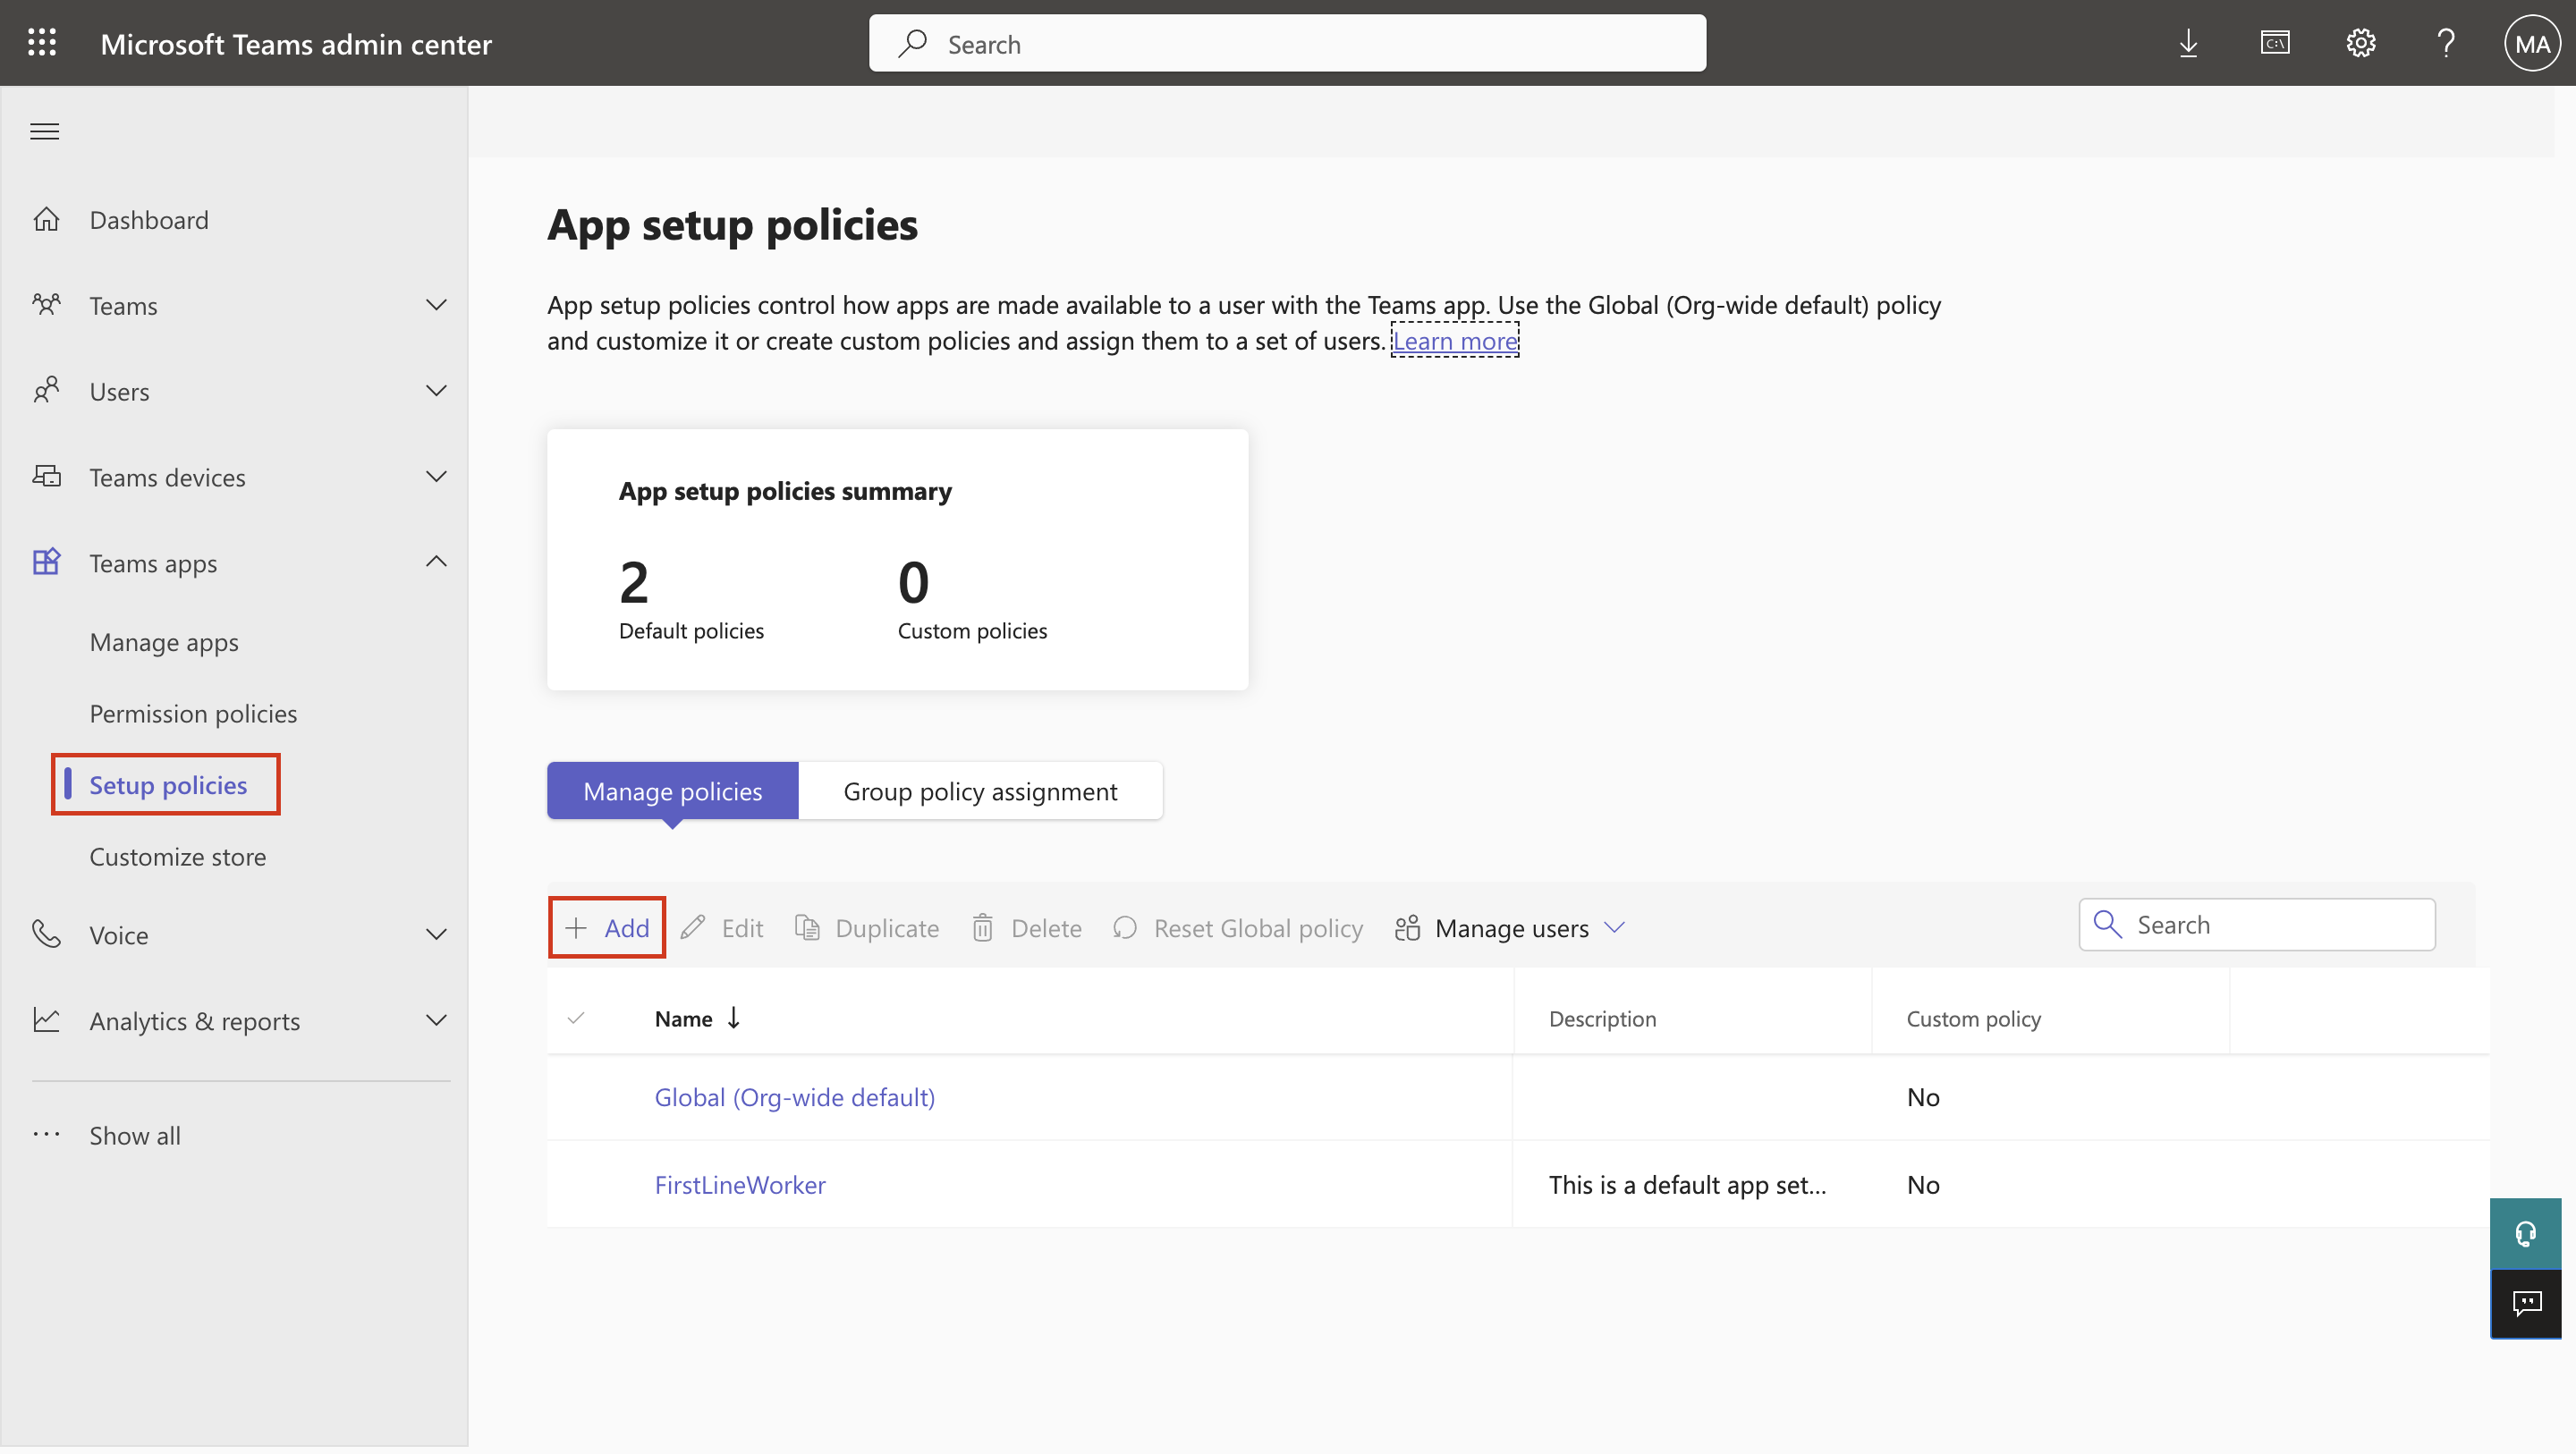Open the MA account avatar
This screenshot has height=1454, width=2576.
tap(2531, 43)
